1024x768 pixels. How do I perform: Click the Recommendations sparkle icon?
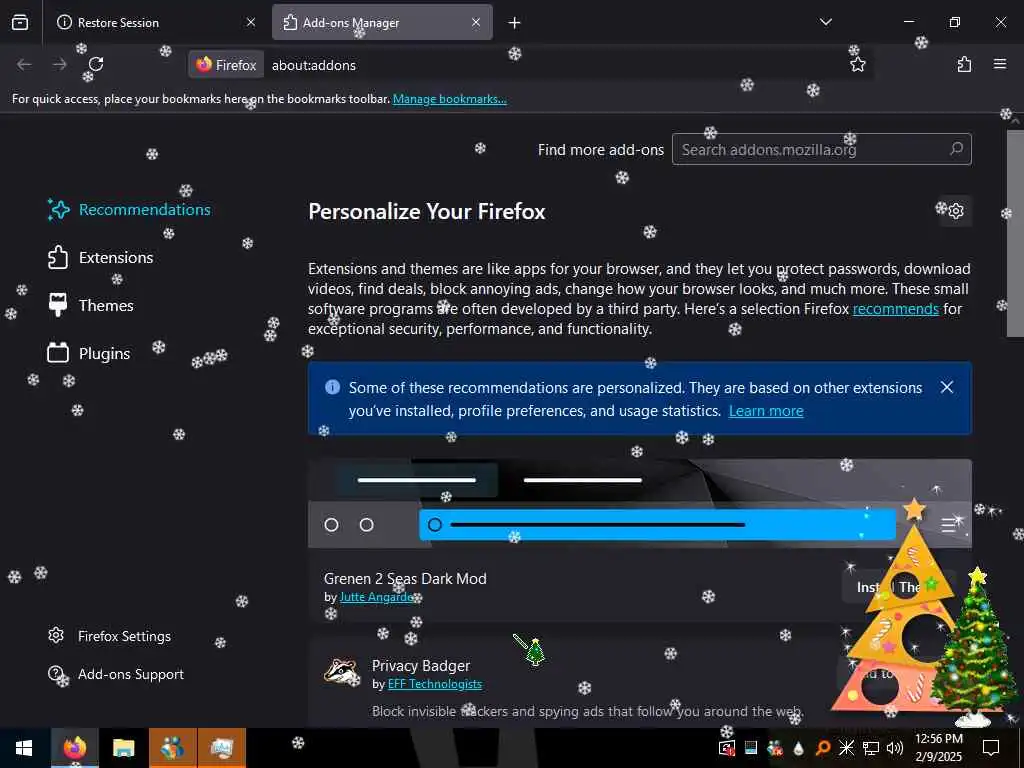[x=58, y=209]
